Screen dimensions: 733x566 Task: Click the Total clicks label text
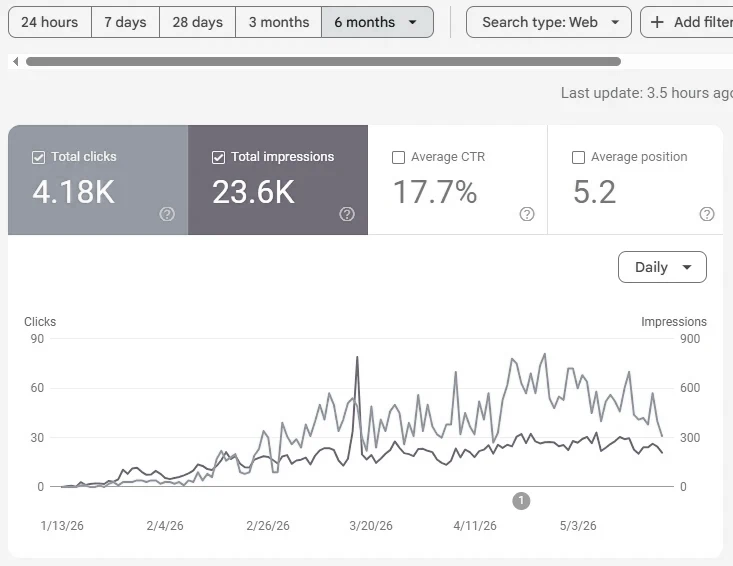tap(84, 157)
